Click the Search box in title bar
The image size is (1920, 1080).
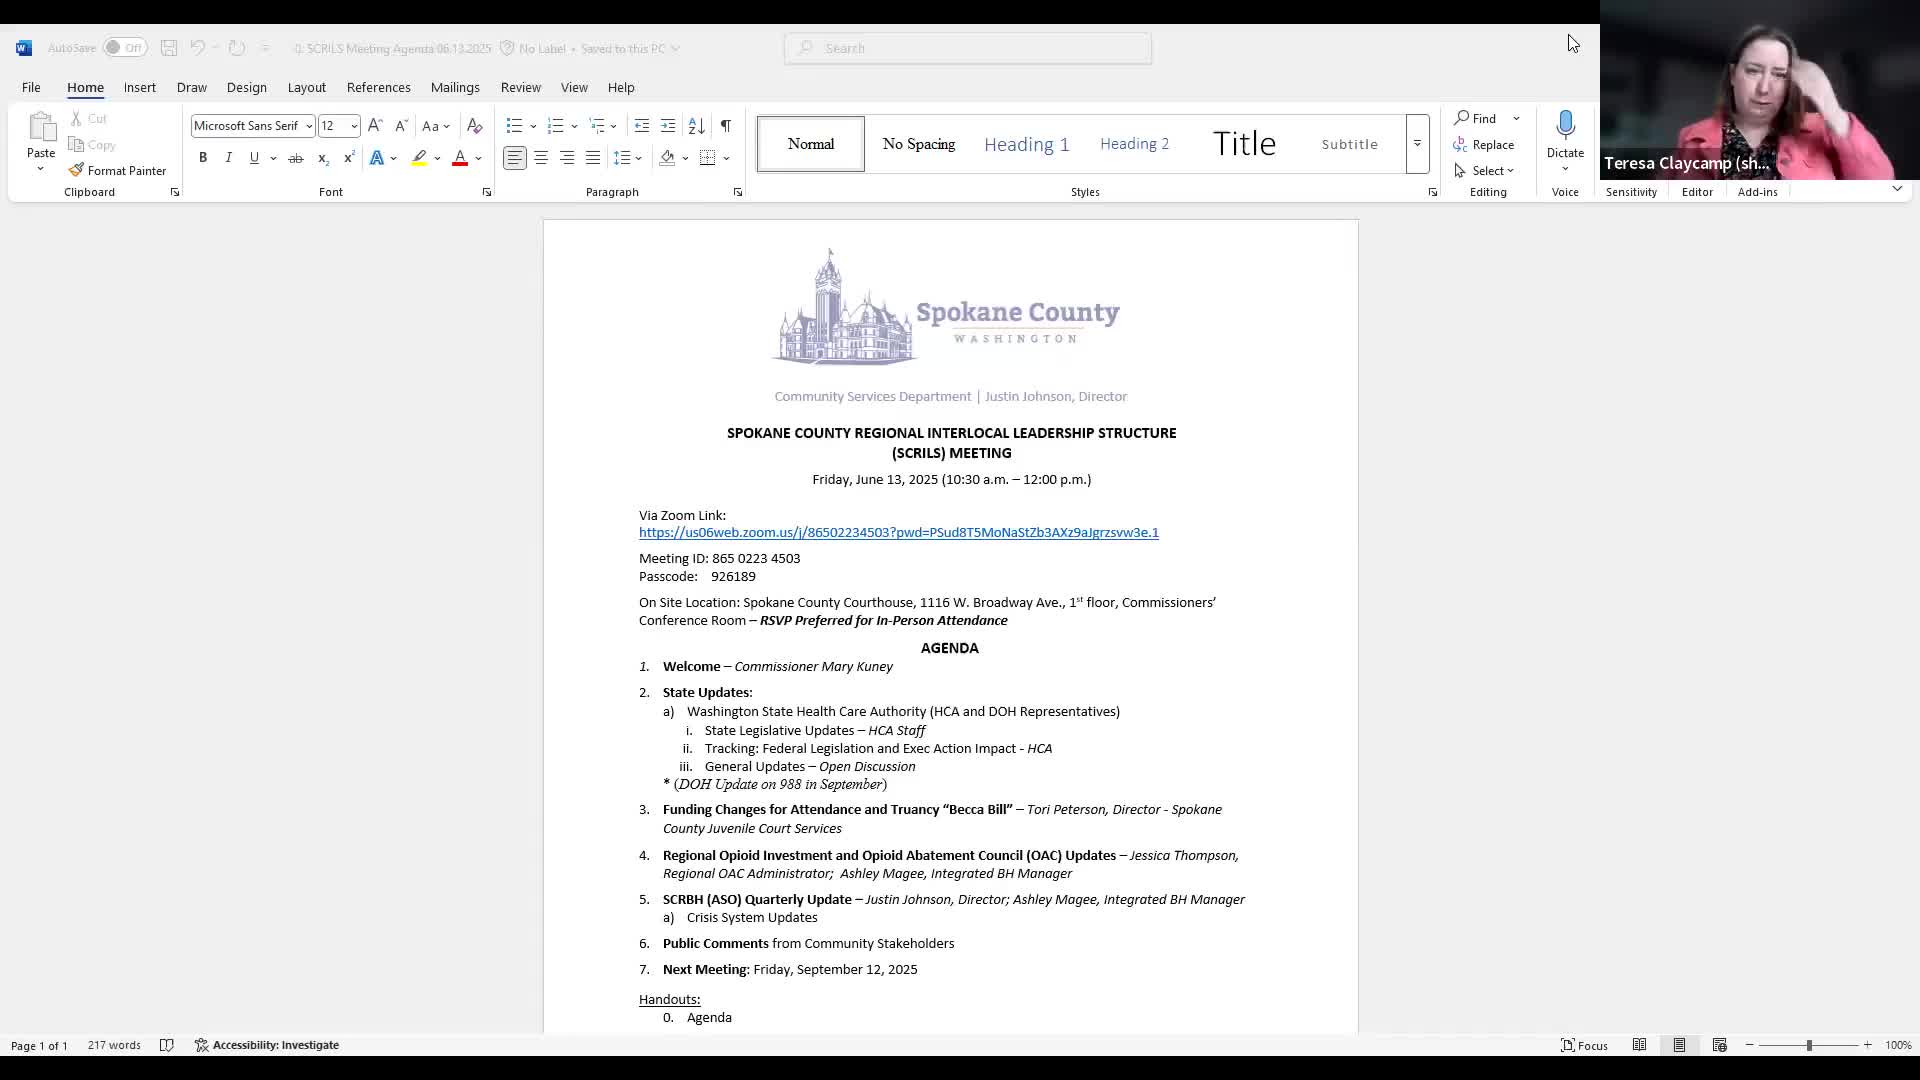click(968, 48)
